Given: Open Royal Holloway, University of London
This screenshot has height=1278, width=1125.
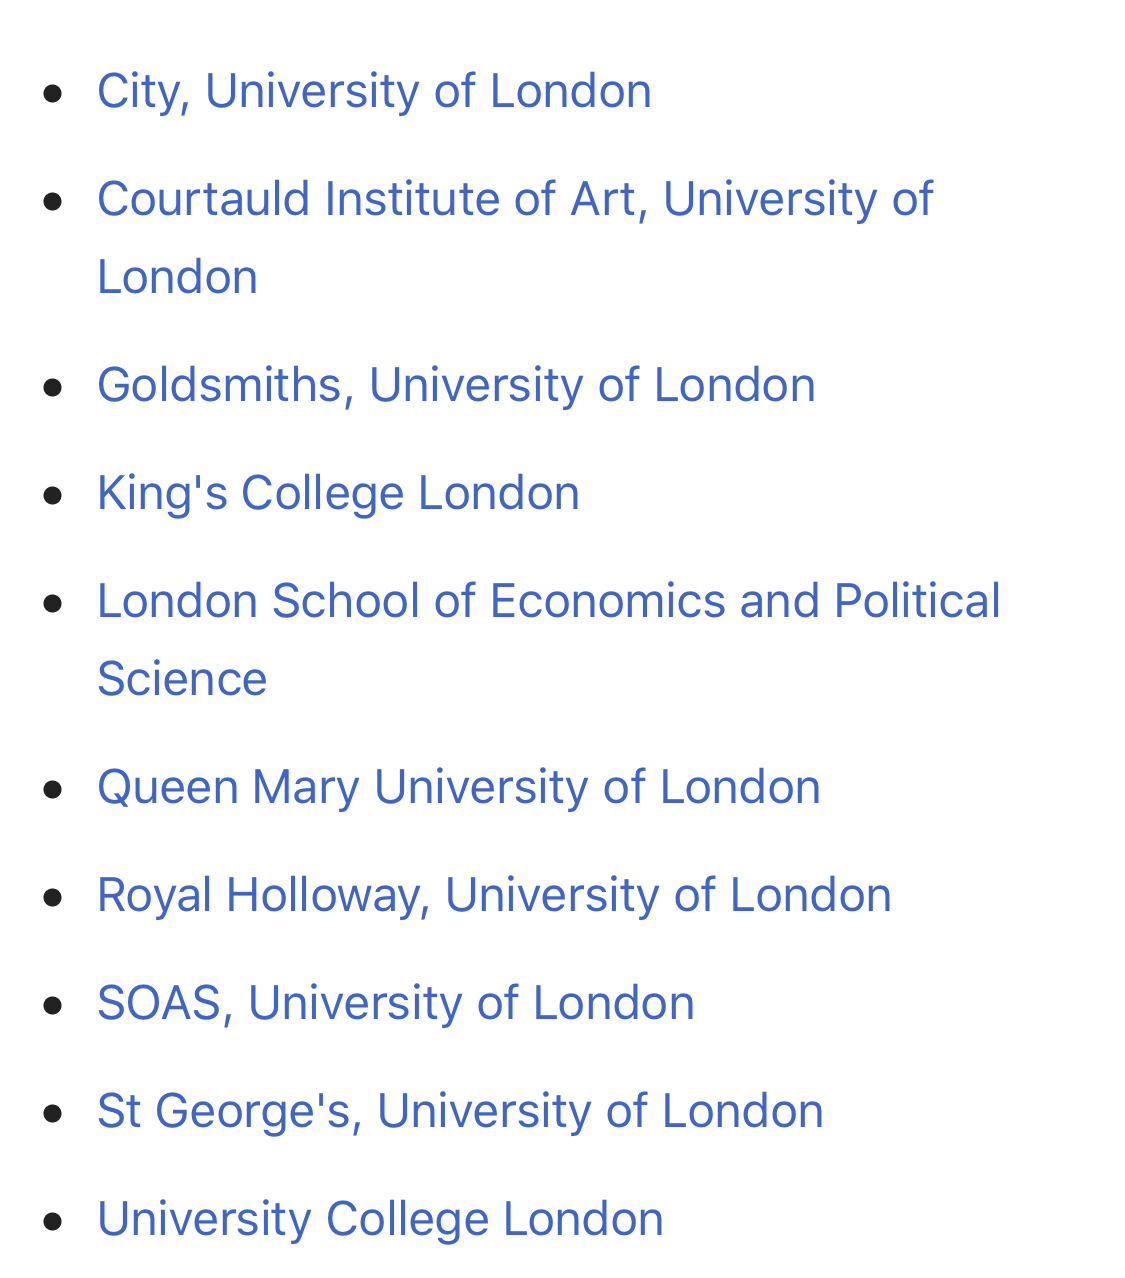Looking at the screenshot, I should [494, 895].
